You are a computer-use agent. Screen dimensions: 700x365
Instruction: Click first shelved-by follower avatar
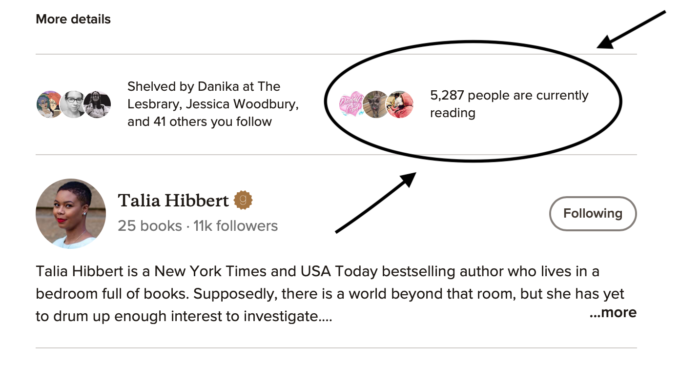point(49,104)
